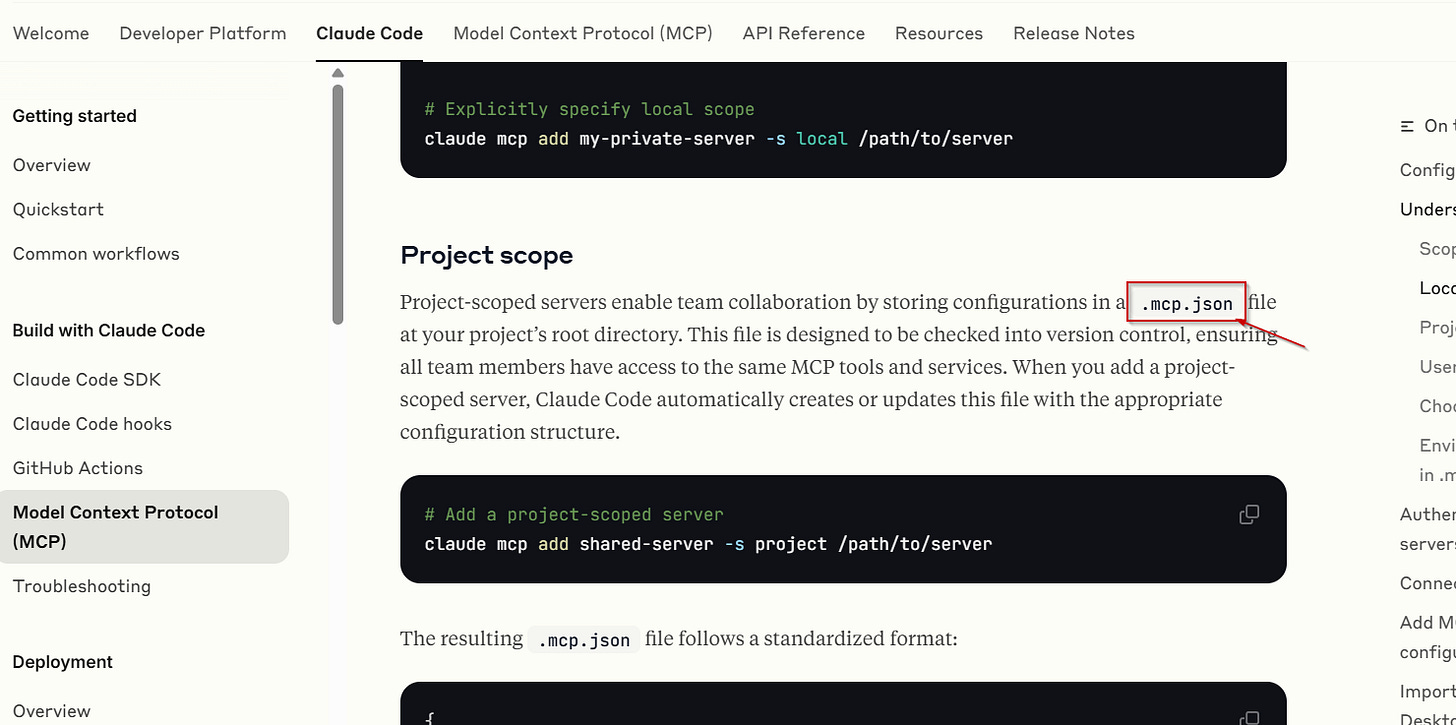Open Claude Code hooks page
The image size is (1456, 725).
click(93, 423)
